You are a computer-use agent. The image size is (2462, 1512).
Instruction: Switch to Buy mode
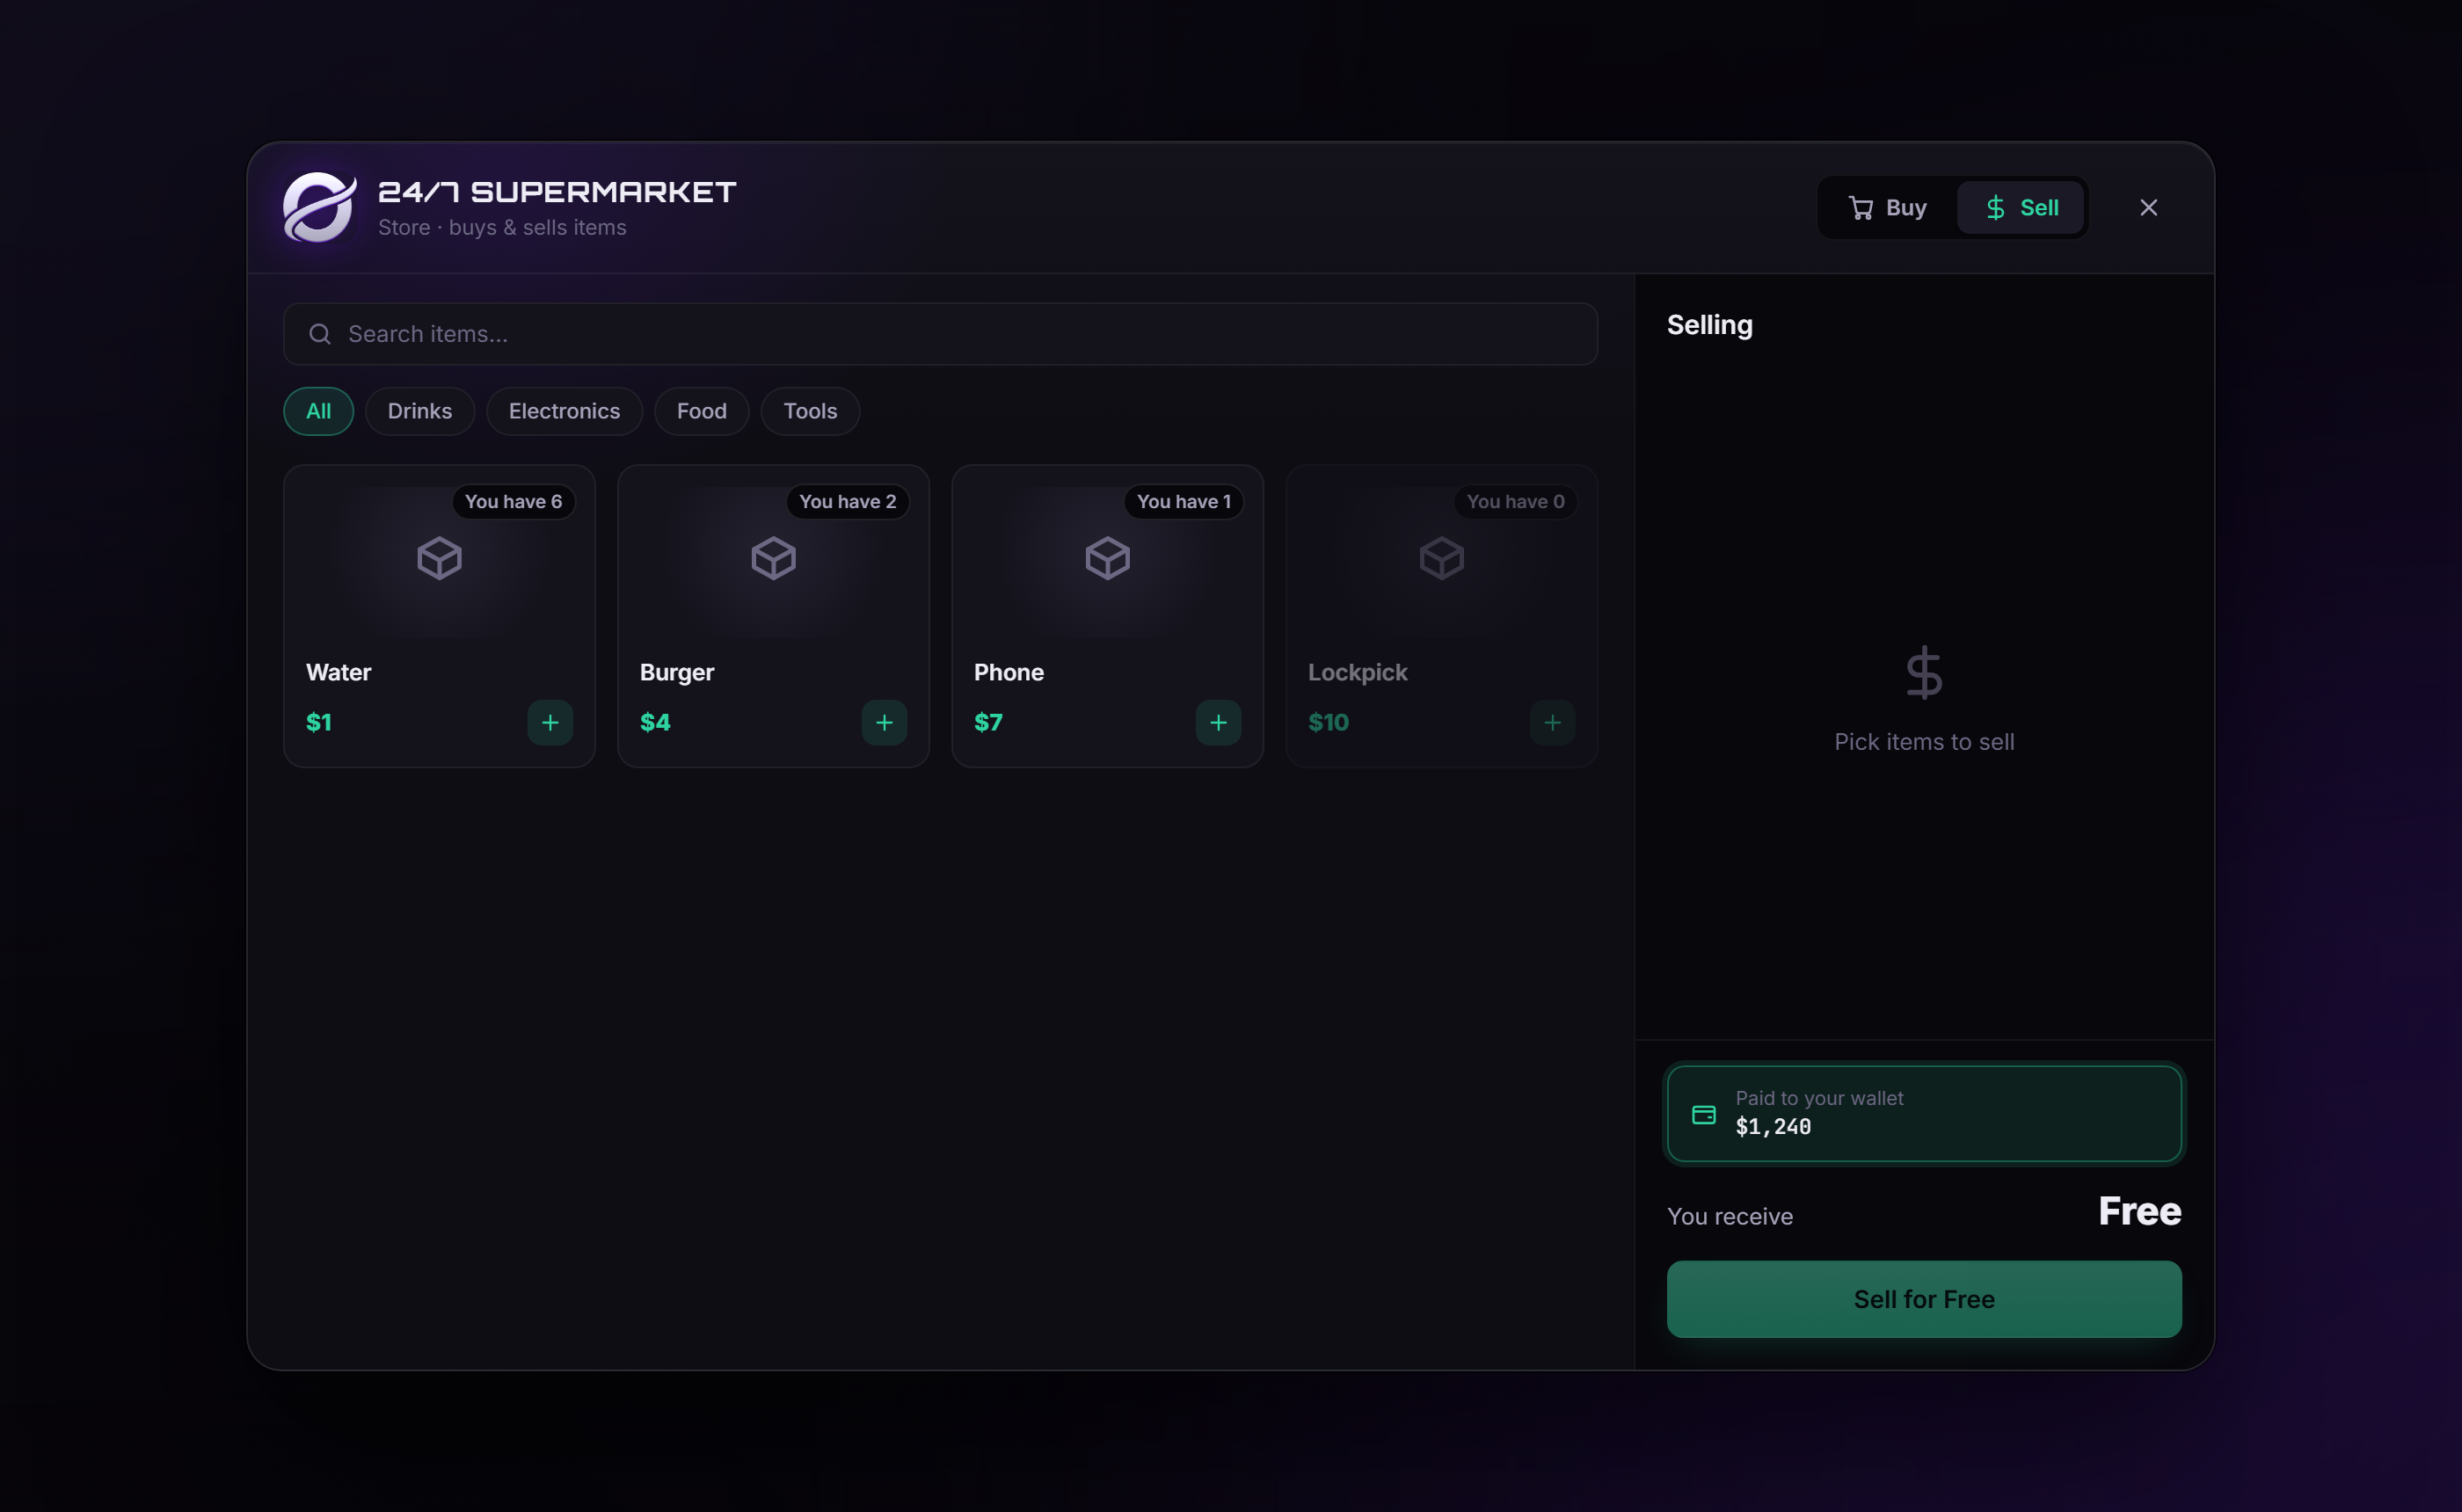1887,207
